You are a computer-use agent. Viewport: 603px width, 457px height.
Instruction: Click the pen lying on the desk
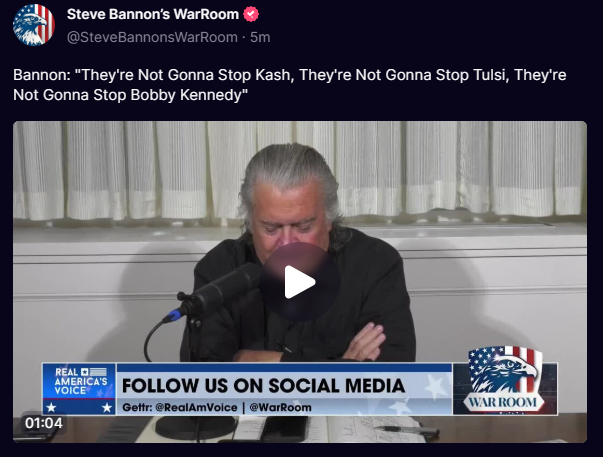406,430
